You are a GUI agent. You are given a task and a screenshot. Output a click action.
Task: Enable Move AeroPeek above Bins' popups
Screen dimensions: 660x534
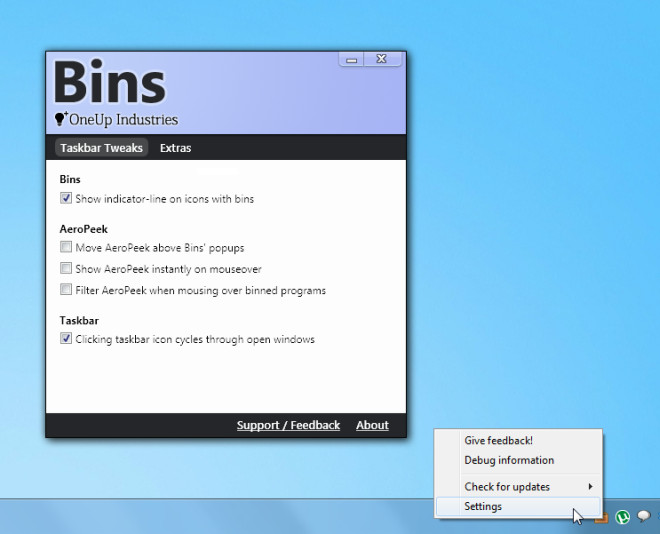(66, 247)
